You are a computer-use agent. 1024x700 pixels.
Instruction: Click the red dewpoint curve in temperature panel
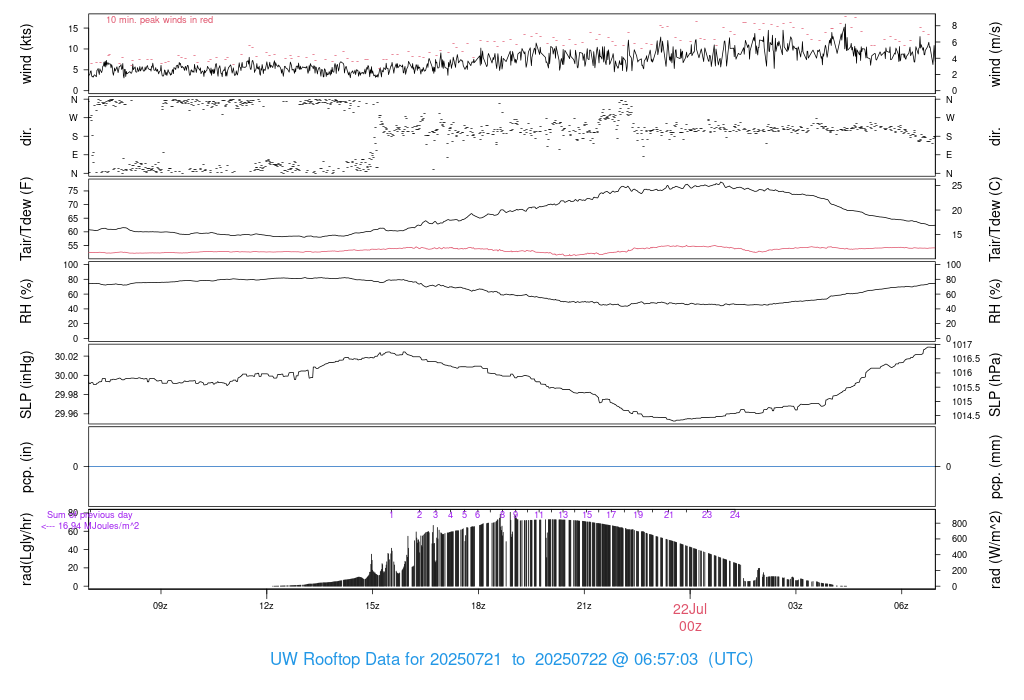(512, 250)
